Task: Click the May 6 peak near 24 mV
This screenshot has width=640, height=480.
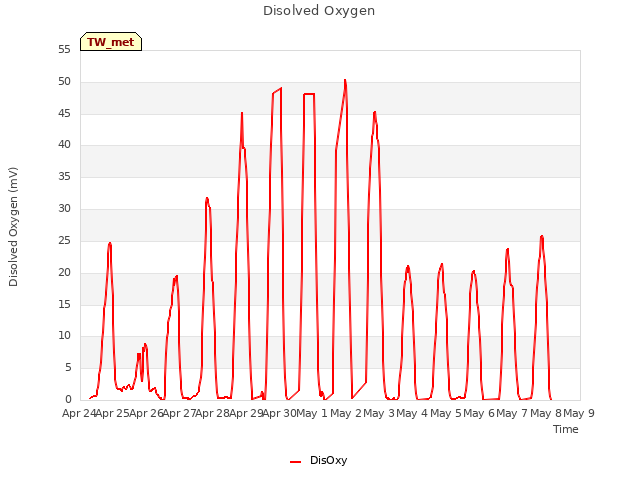Action: click(507, 249)
